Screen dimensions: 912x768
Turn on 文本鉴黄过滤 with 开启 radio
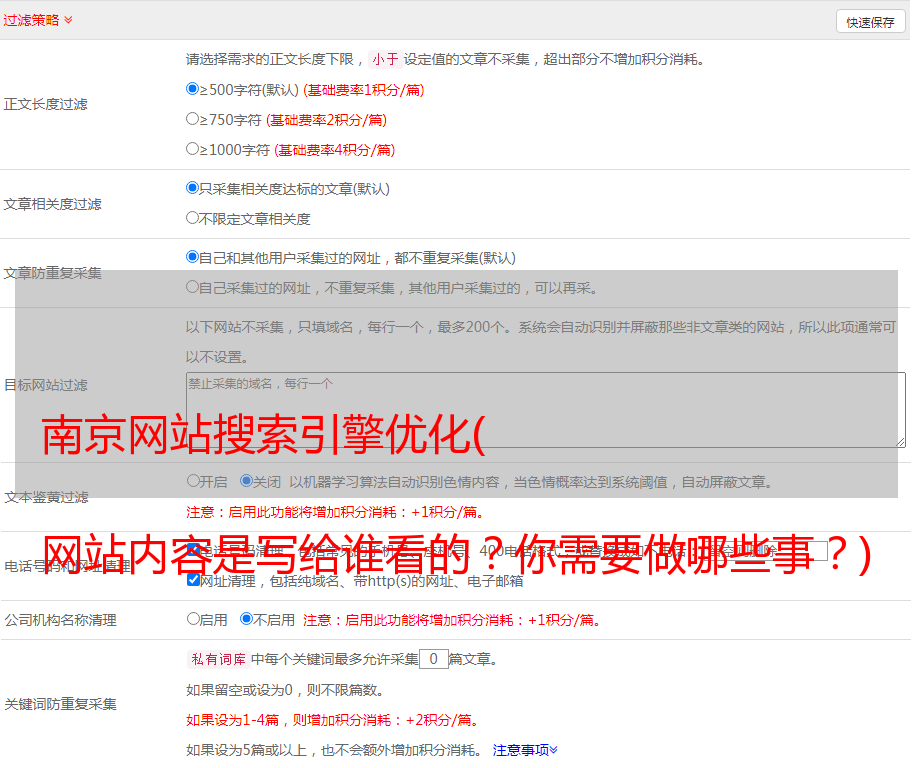pos(193,481)
